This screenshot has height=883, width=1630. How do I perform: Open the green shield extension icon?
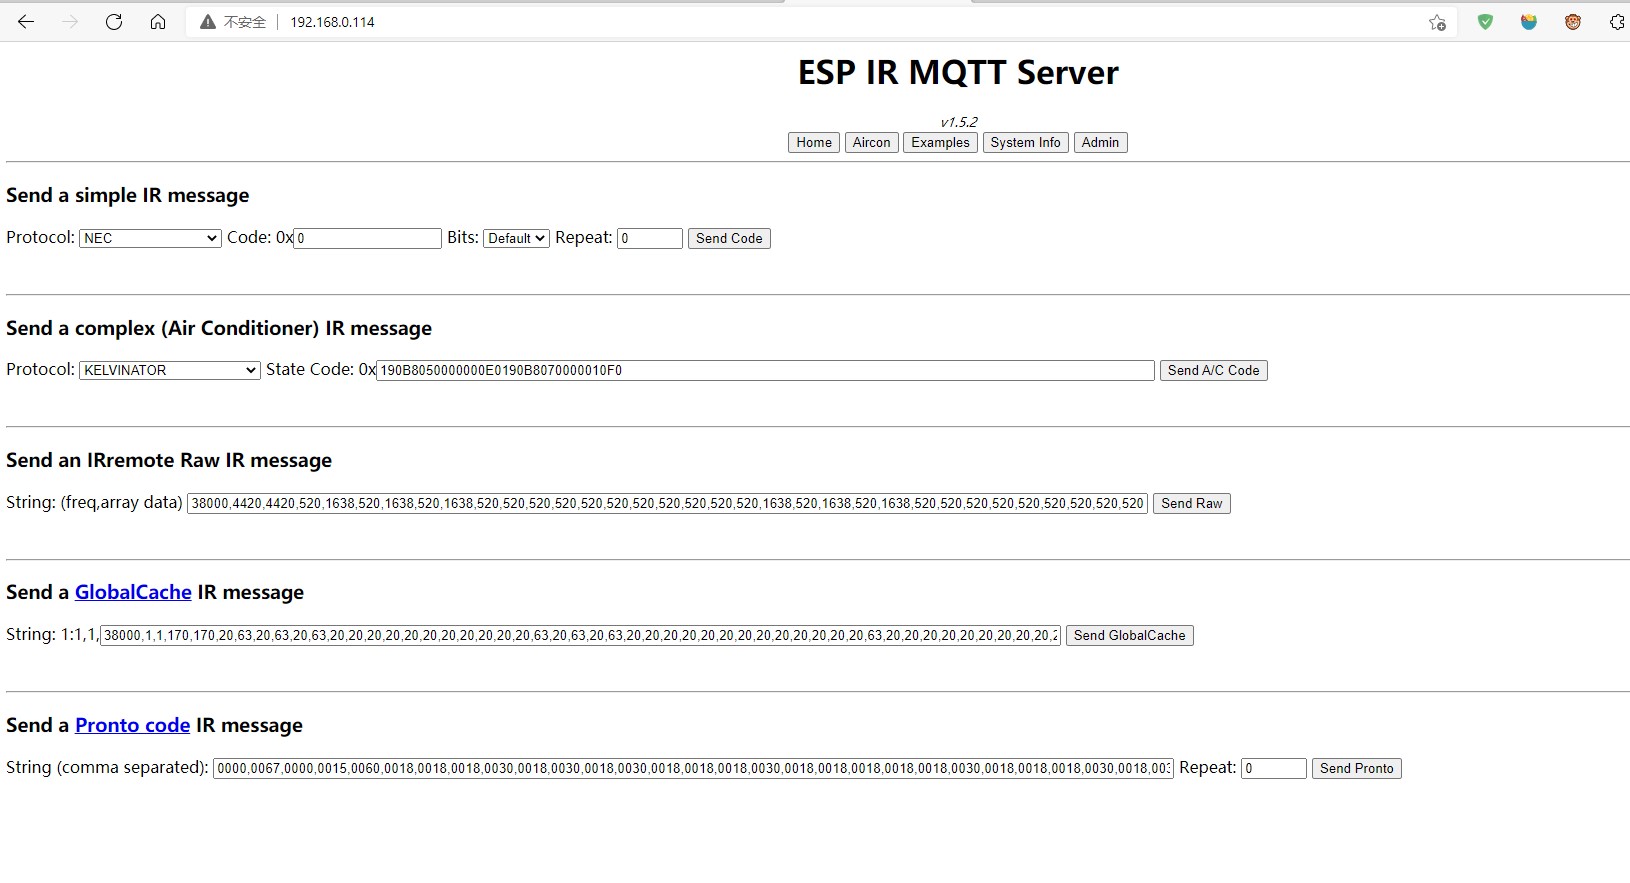(1485, 22)
